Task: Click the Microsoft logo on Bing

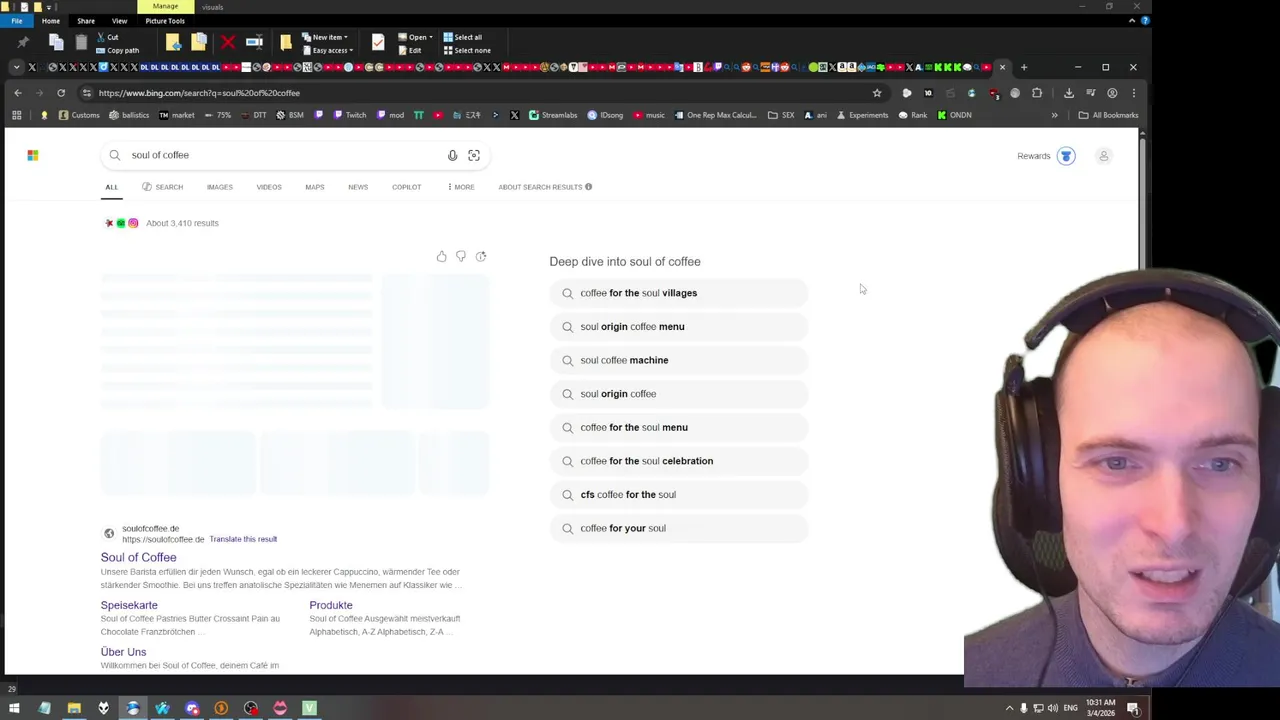Action: [x=33, y=155]
